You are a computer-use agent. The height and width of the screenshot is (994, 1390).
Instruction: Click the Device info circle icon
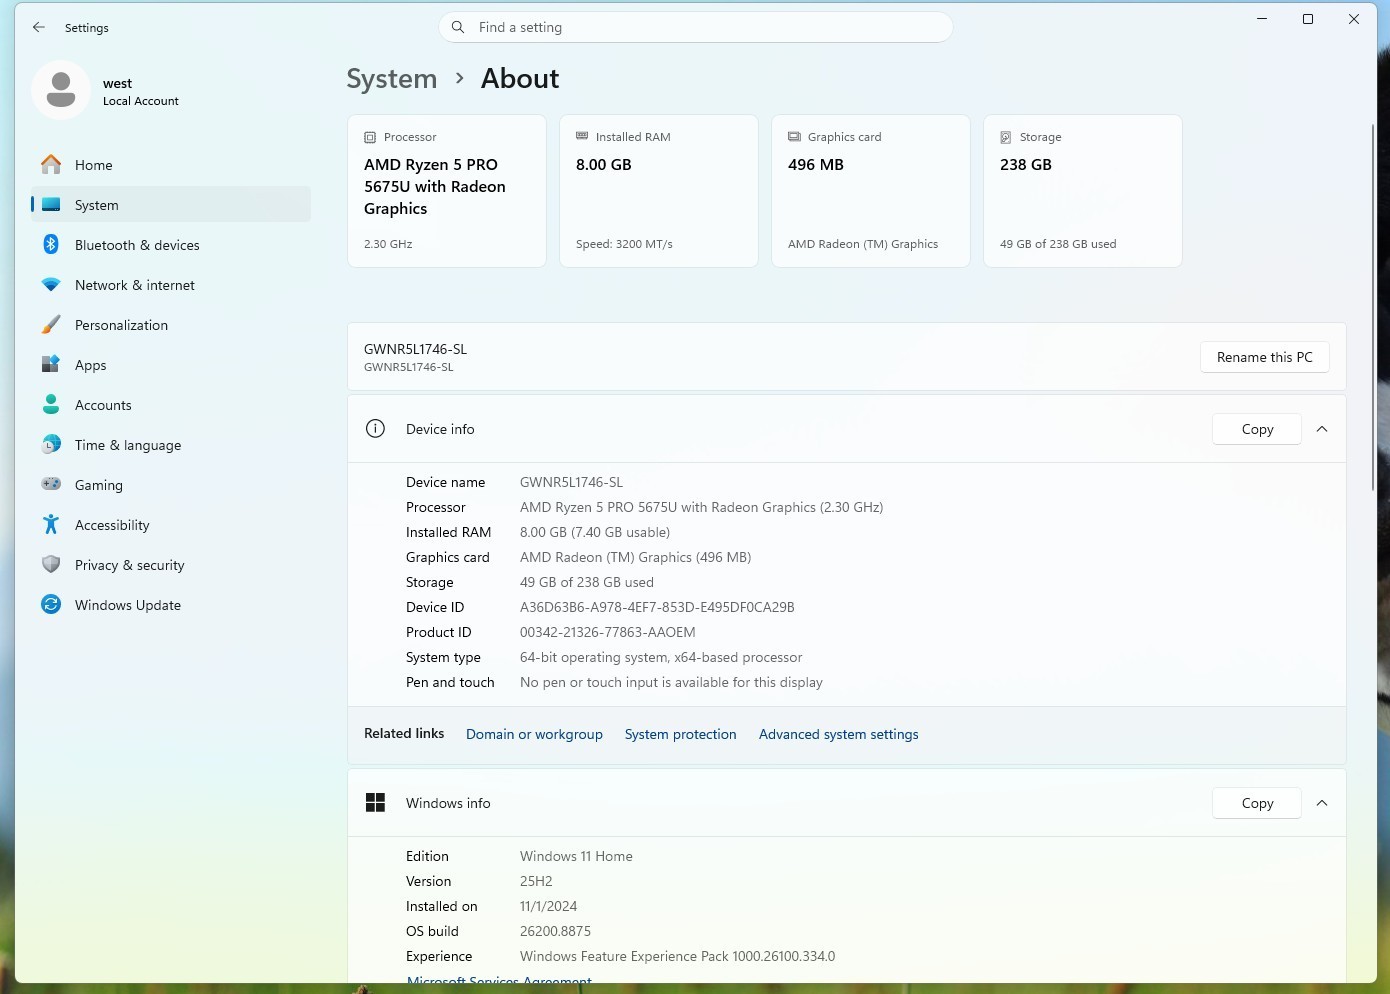point(375,429)
